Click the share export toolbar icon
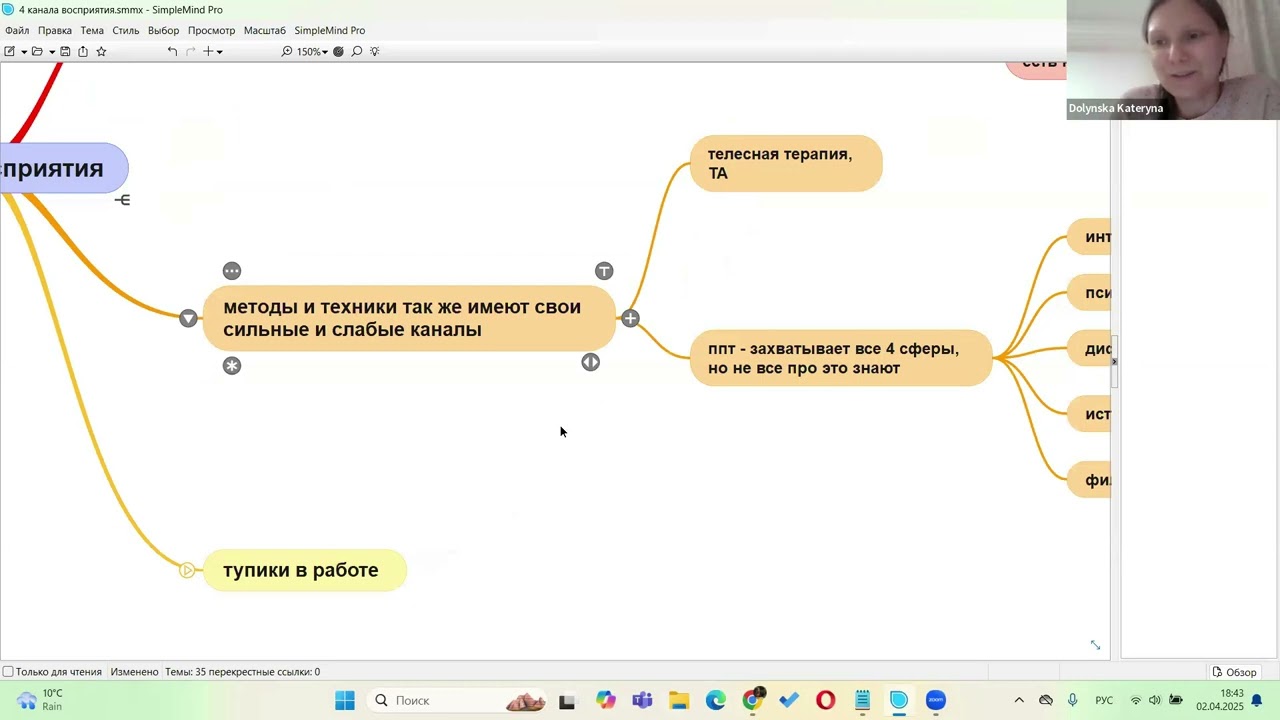This screenshot has width=1280, height=720. [83, 51]
